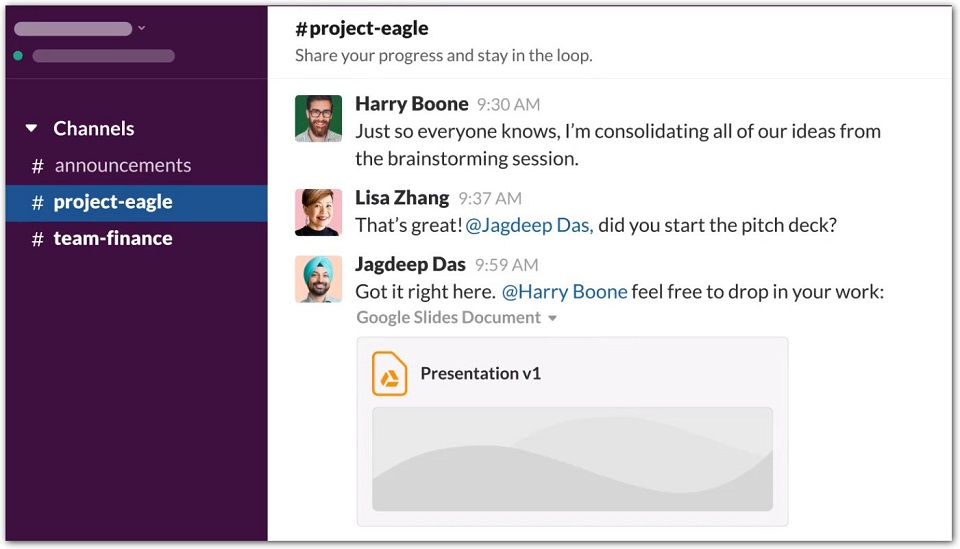Click the @Jagdeep Das mention link
The height and width of the screenshot is (549, 960).
pyautogui.click(x=529, y=226)
